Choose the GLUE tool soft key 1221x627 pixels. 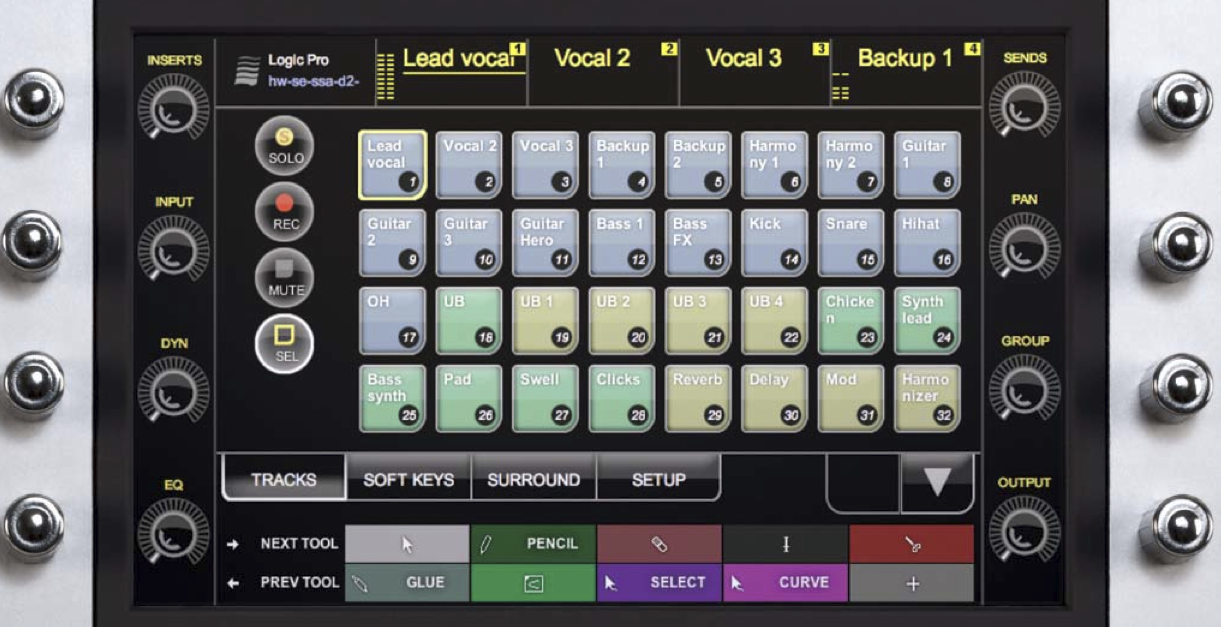pyautogui.click(x=407, y=583)
